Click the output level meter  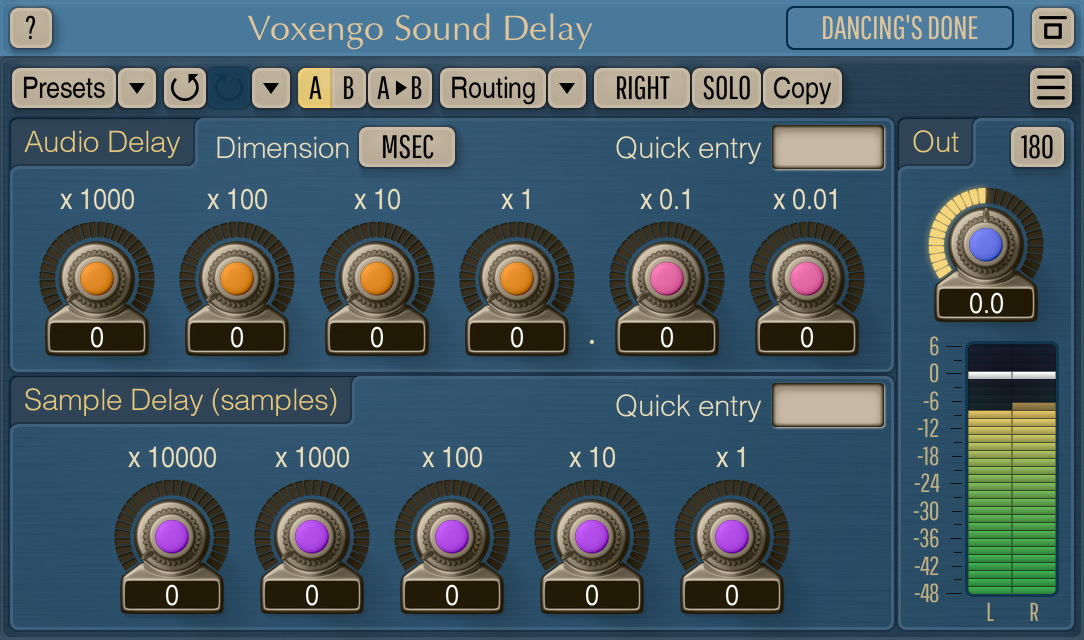(x=1011, y=469)
